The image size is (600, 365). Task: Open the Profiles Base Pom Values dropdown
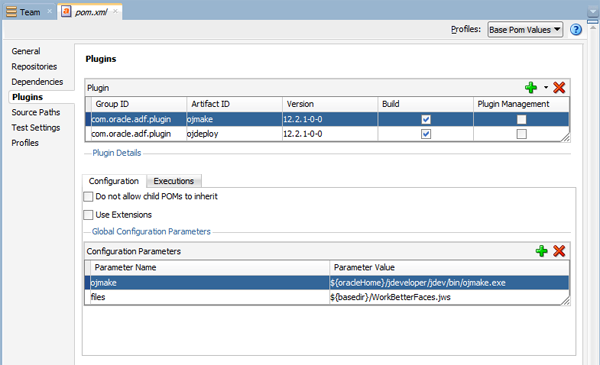click(x=525, y=29)
